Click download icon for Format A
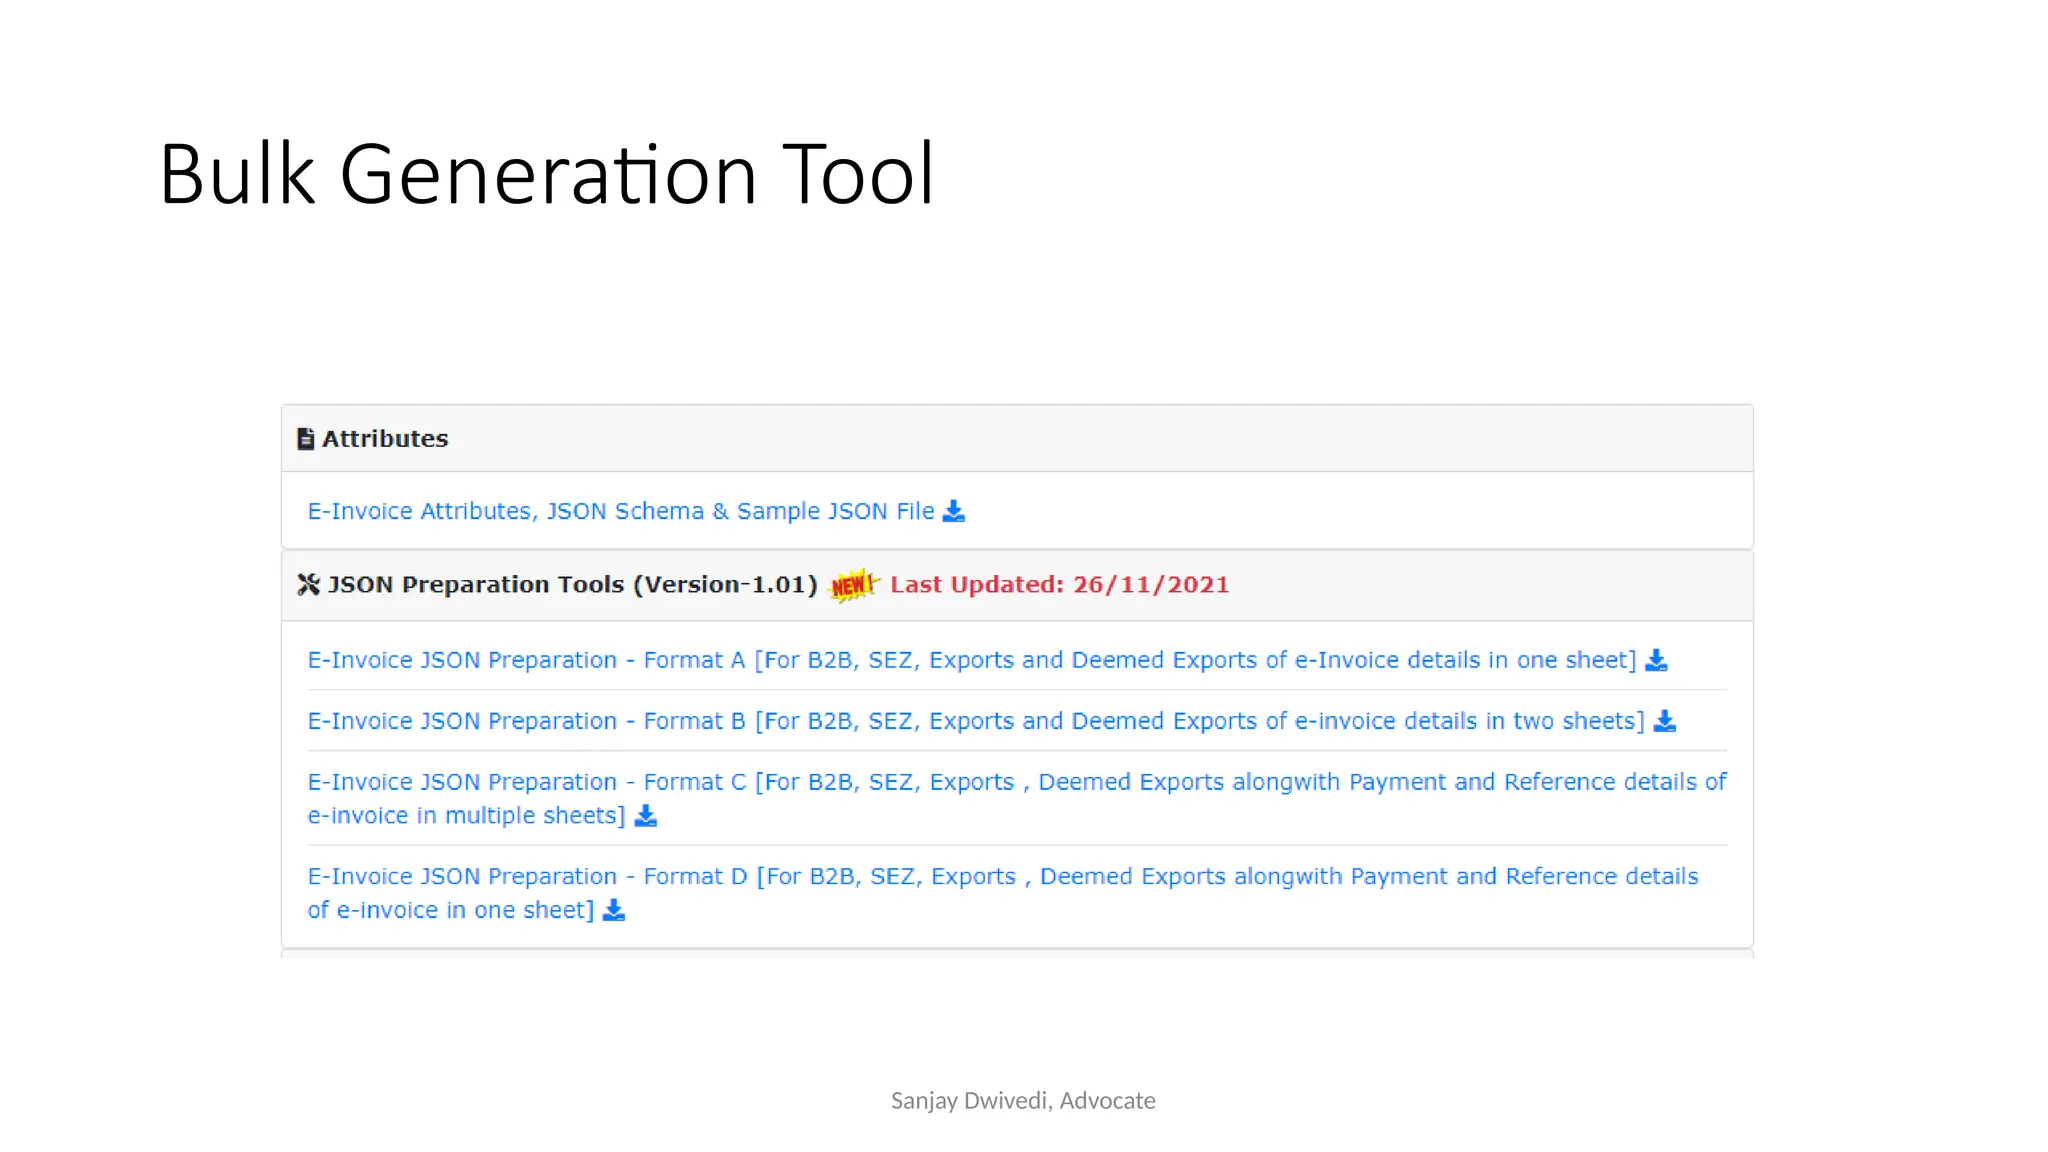The width and height of the screenshot is (2048, 1152). pos(1656,660)
